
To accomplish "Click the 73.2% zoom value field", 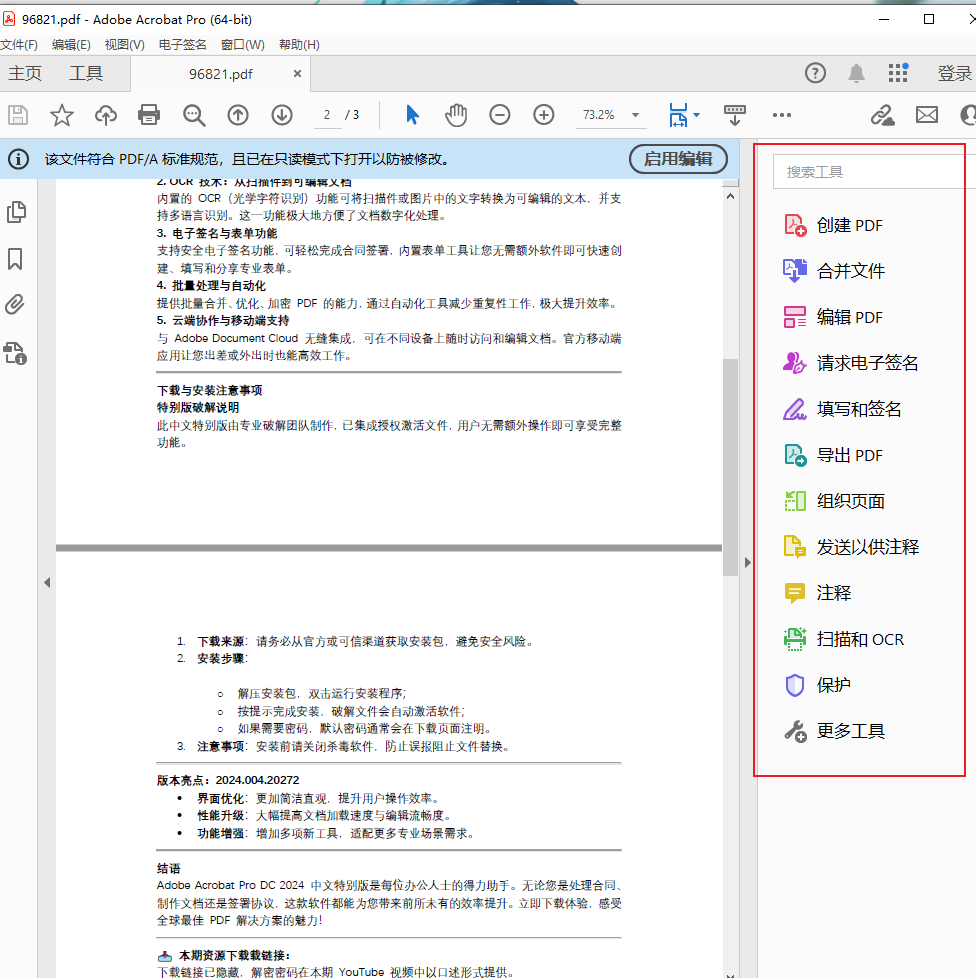I will click(x=599, y=115).
